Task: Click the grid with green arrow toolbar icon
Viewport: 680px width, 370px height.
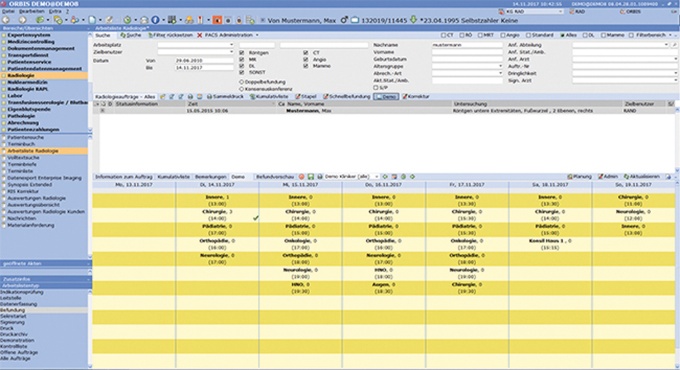Action: [x=172, y=20]
